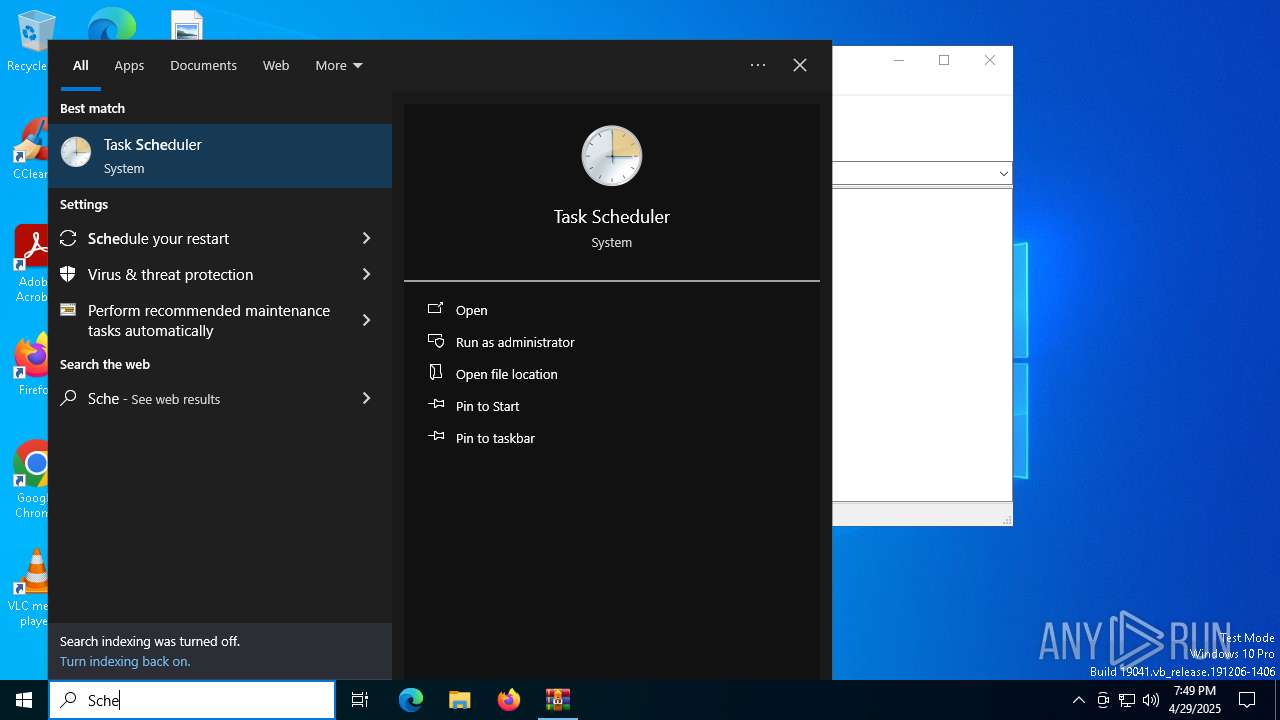Choose Open for Task Scheduler
1280x720 pixels.
pos(471,310)
